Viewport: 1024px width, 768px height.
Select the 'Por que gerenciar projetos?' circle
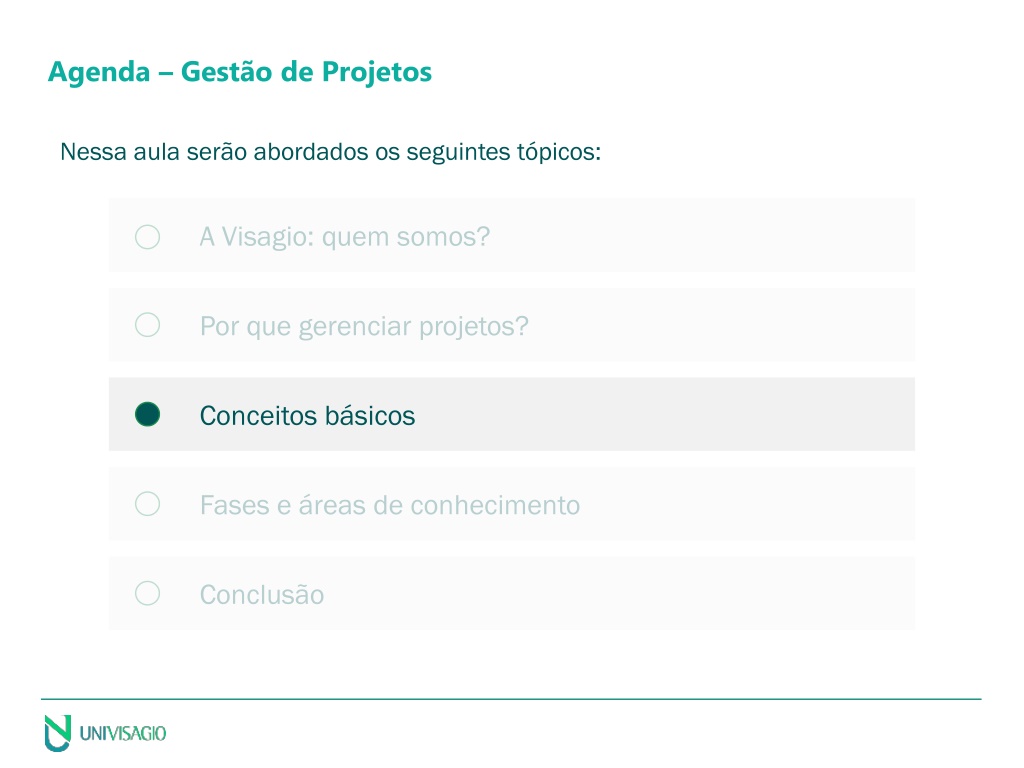coord(148,325)
